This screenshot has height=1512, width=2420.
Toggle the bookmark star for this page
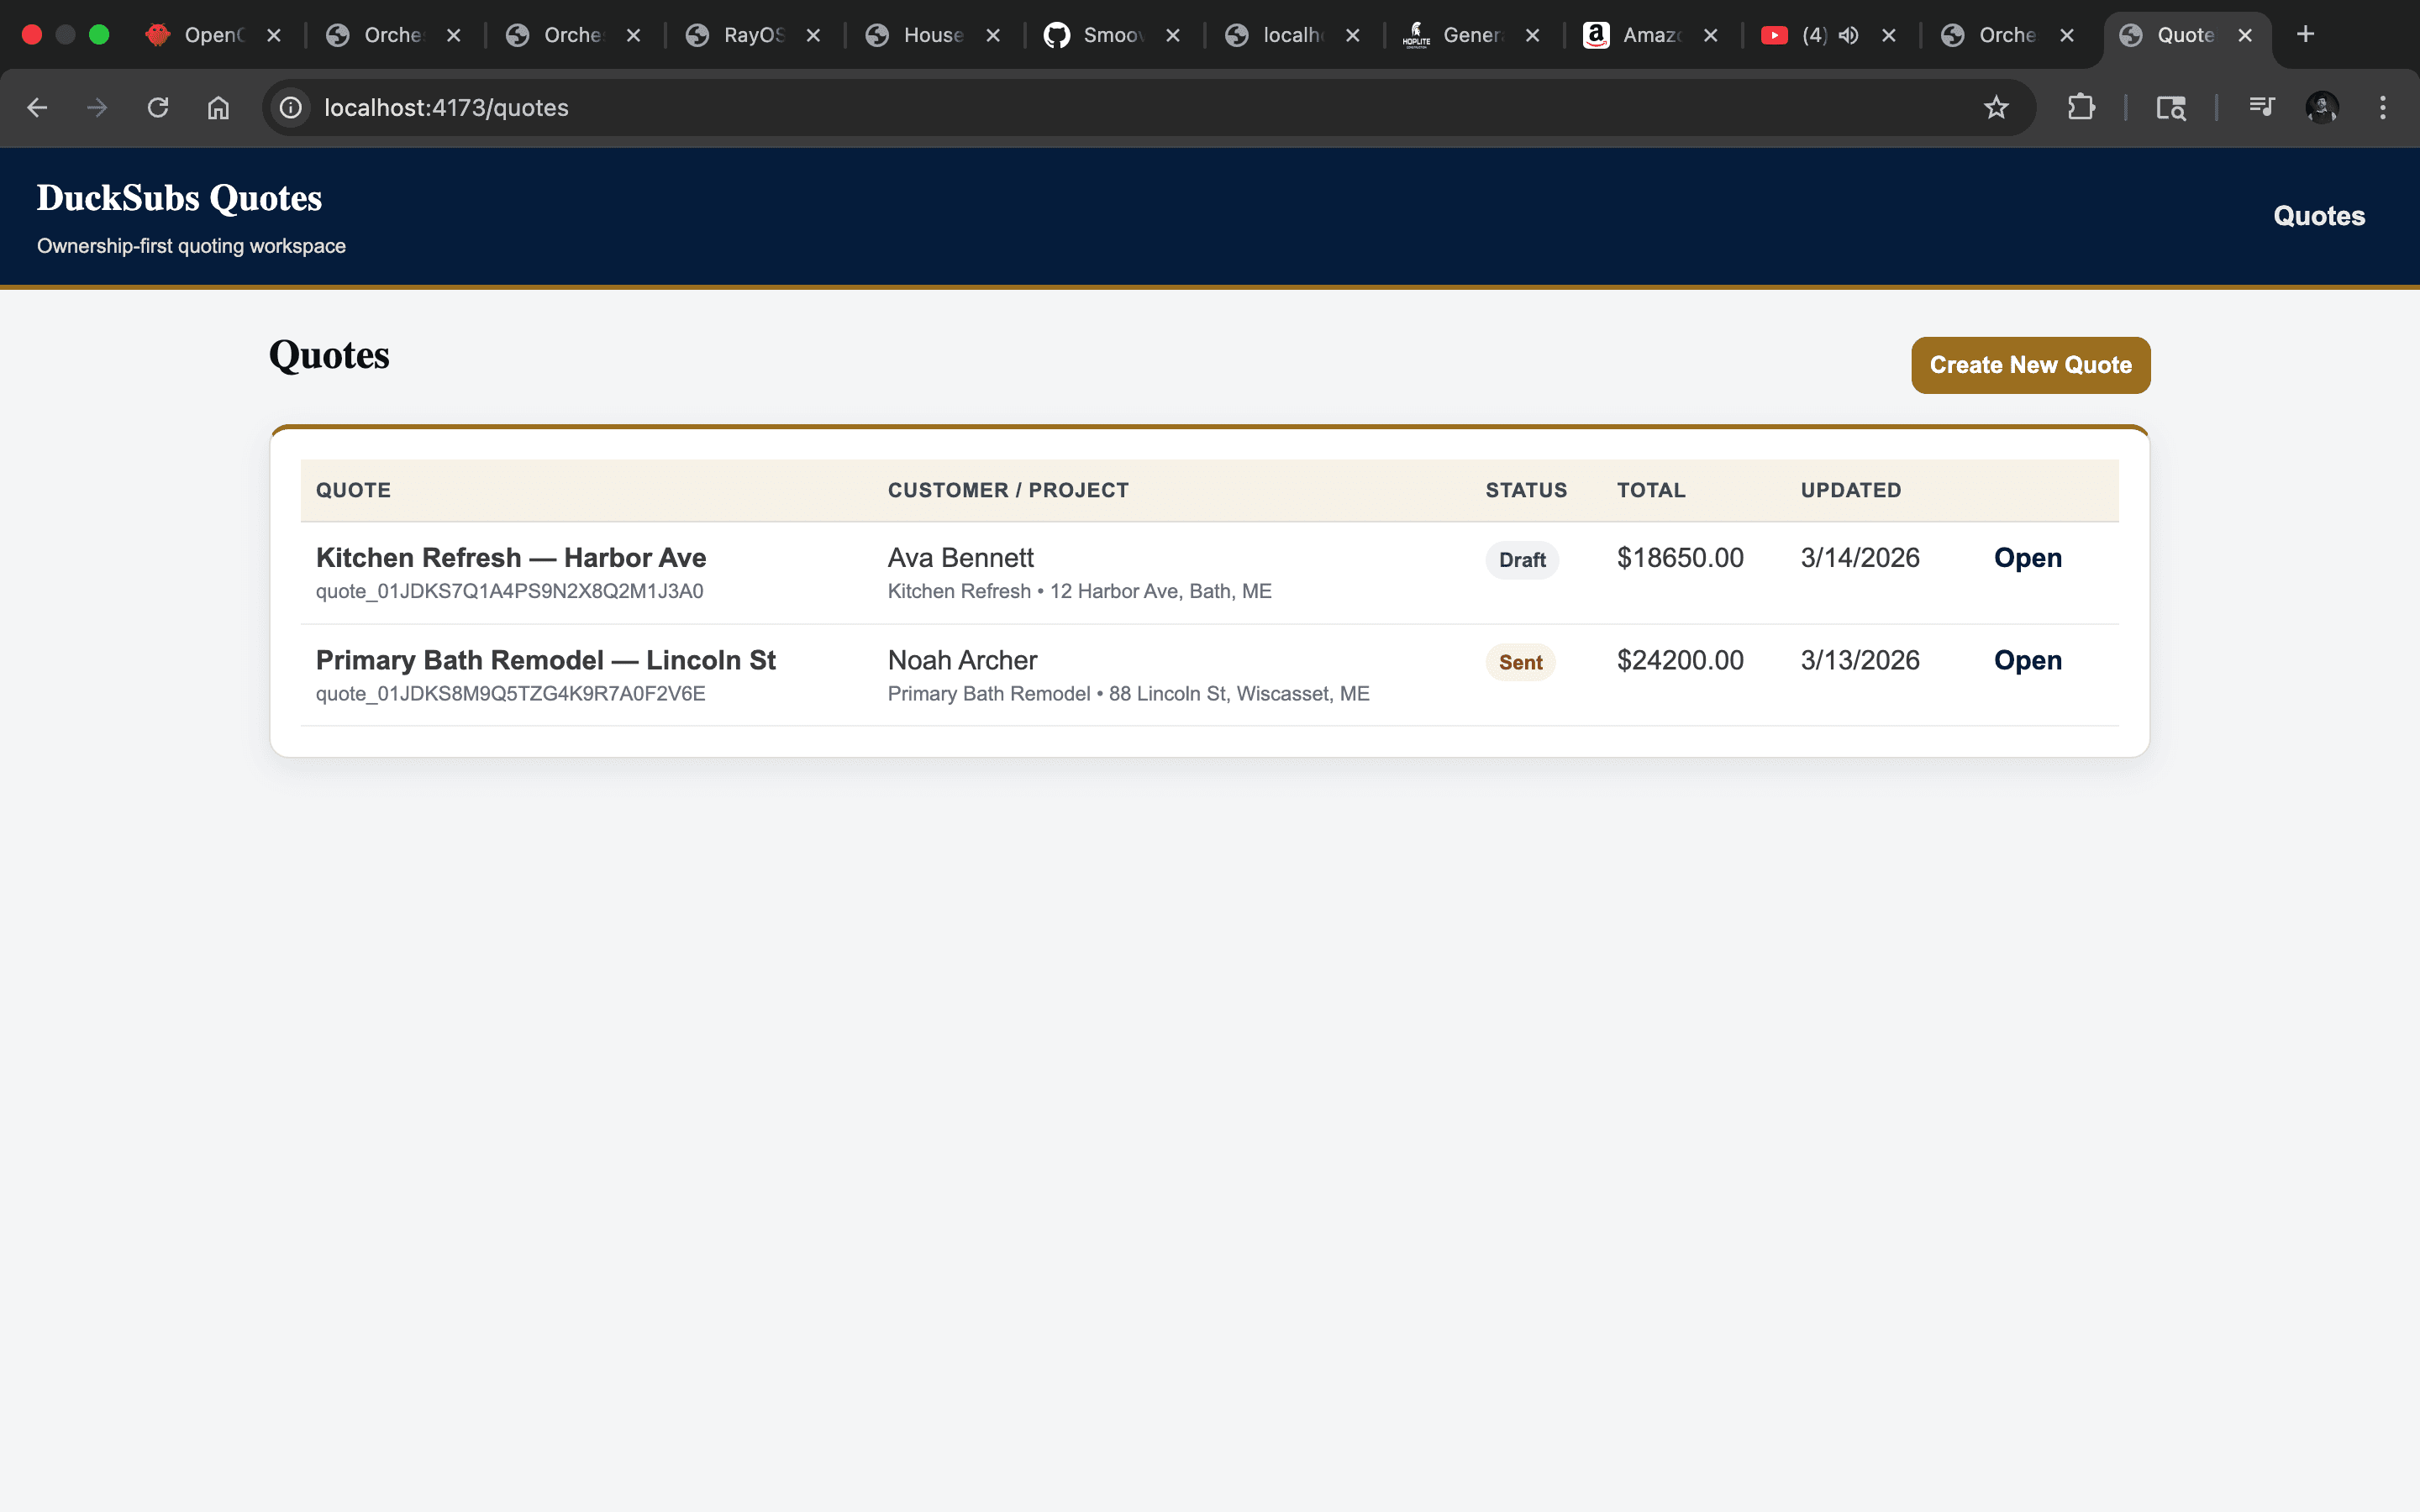coord(1996,107)
